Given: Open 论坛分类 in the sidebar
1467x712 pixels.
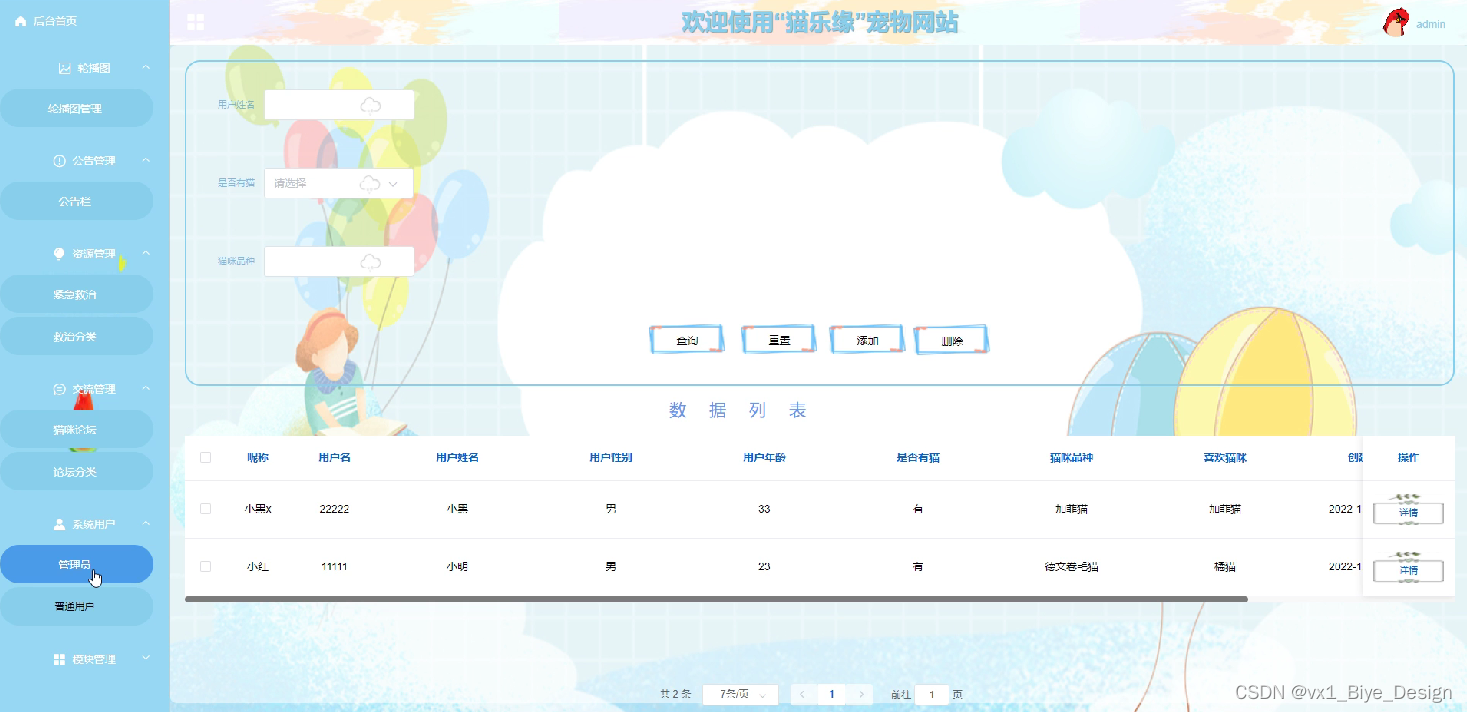Looking at the screenshot, I should tap(76, 471).
